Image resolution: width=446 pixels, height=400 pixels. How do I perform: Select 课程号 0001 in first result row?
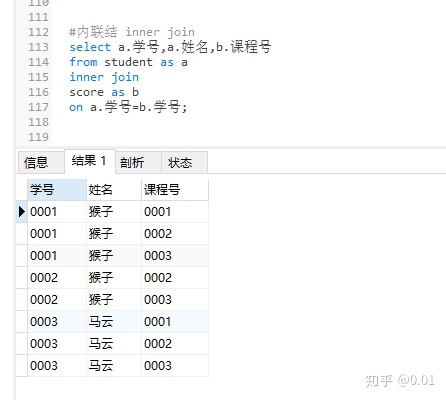click(x=175, y=212)
